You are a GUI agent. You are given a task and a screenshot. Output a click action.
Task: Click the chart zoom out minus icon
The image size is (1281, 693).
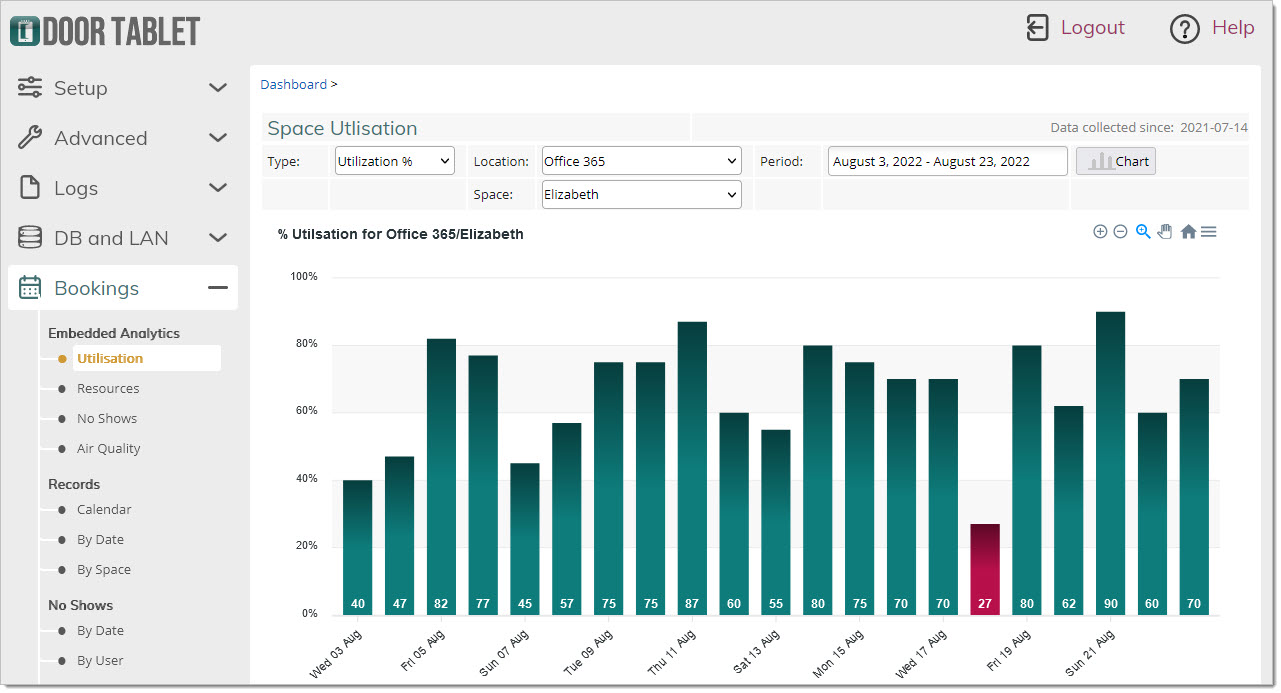1120,232
